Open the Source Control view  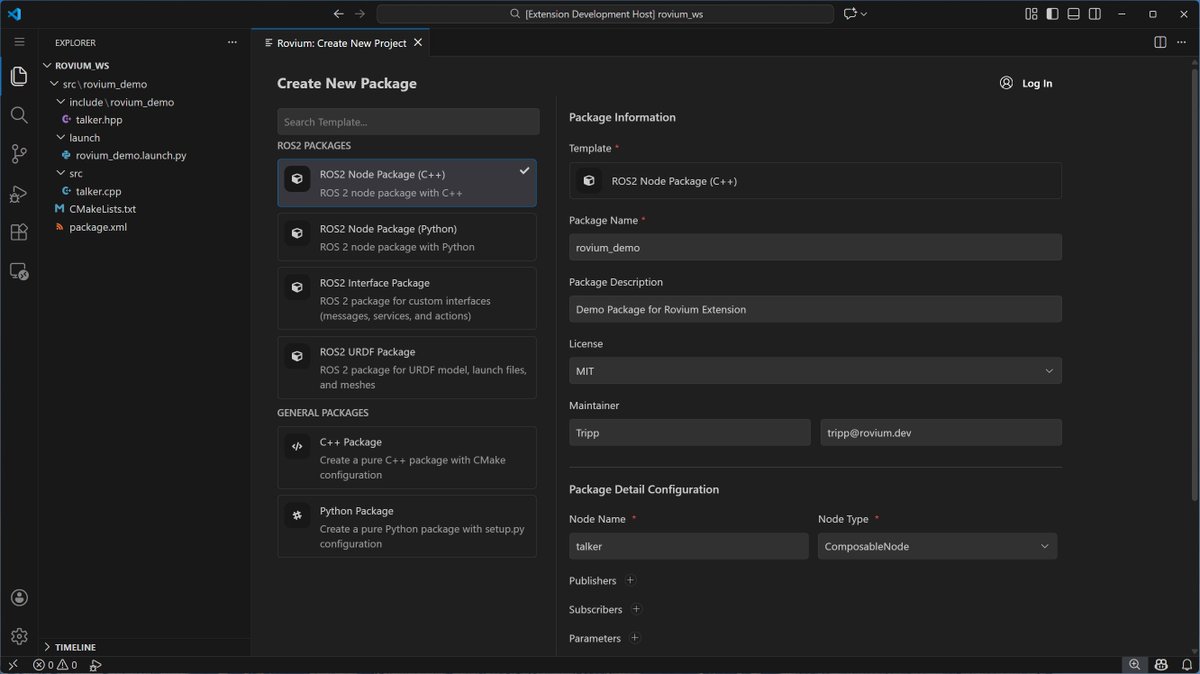[x=19, y=154]
